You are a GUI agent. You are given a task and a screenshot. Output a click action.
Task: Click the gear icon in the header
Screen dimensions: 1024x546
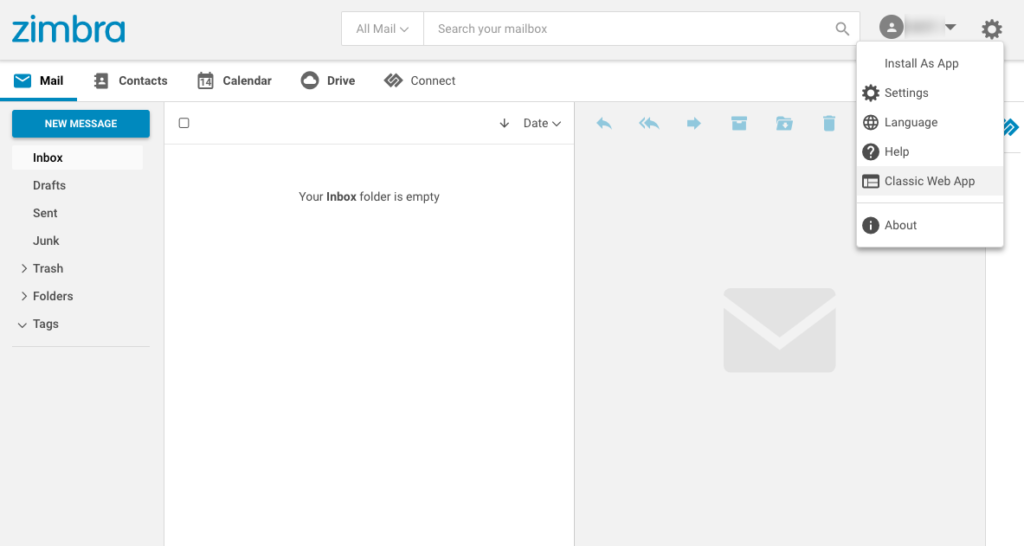tap(991, 29)
